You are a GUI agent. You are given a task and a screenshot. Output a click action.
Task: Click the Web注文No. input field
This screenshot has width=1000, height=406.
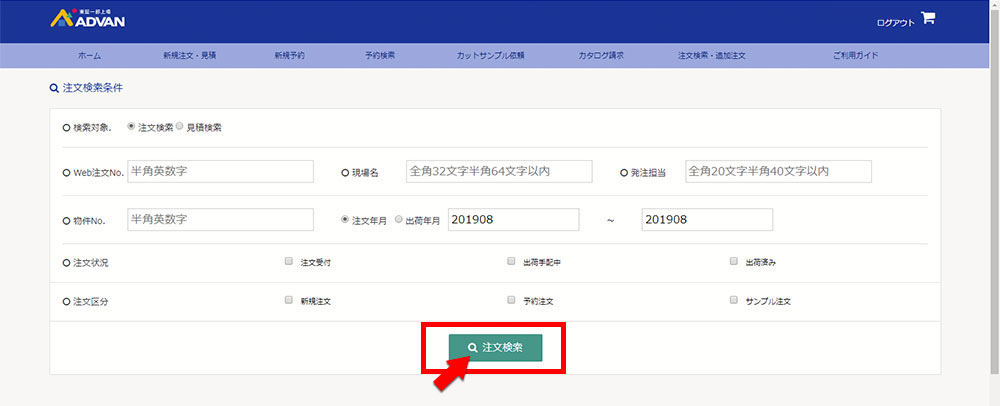(x=220, y=172)
